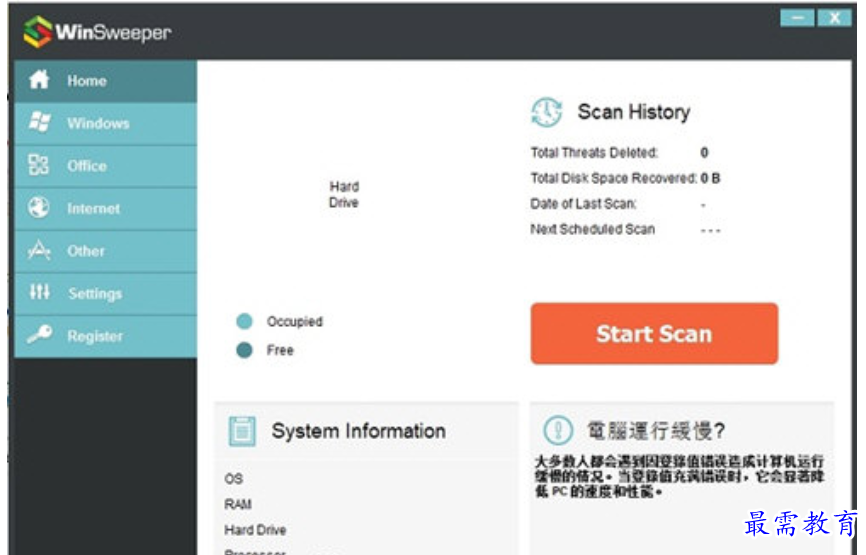Minimize the WinSweeper window

point(797,18)
